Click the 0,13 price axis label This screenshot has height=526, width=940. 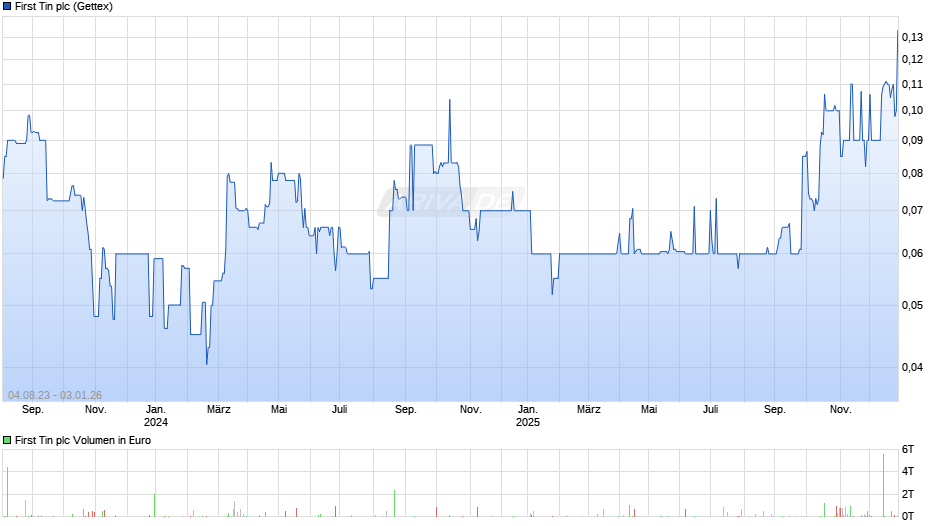coord(912,37)
